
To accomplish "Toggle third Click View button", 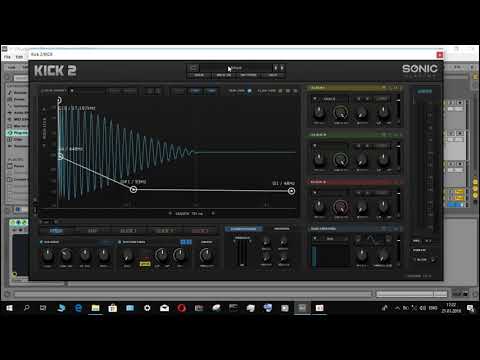I will [x=295, y=91].
